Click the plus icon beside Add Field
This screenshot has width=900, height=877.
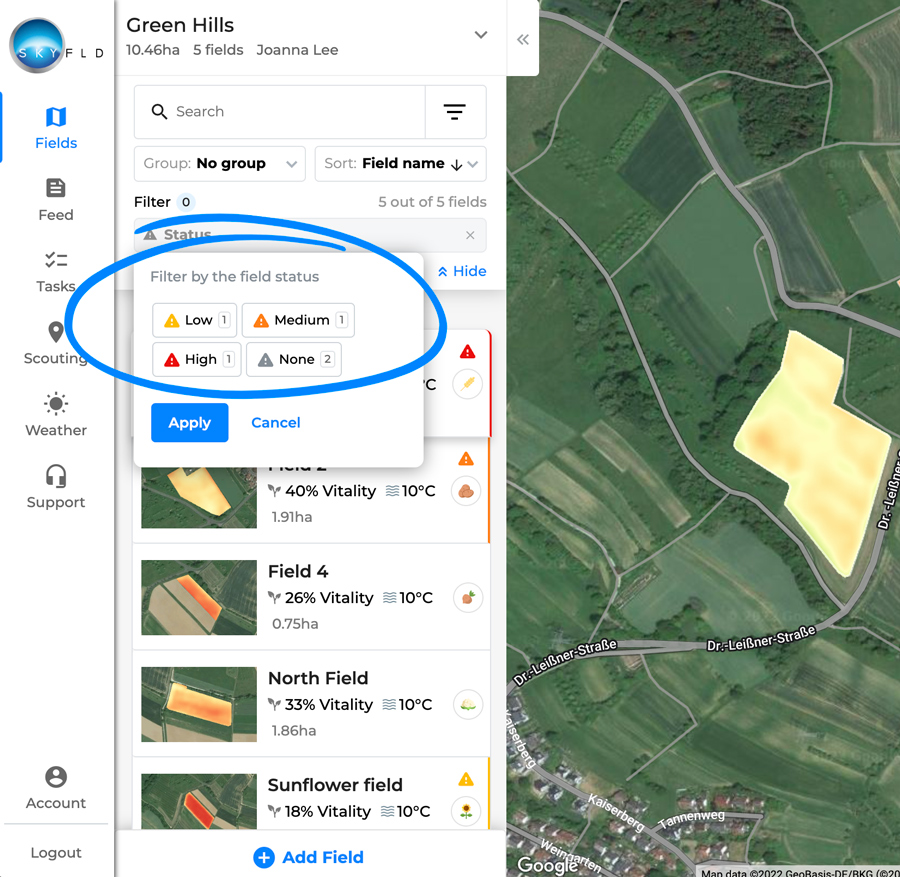coord(264,857)
